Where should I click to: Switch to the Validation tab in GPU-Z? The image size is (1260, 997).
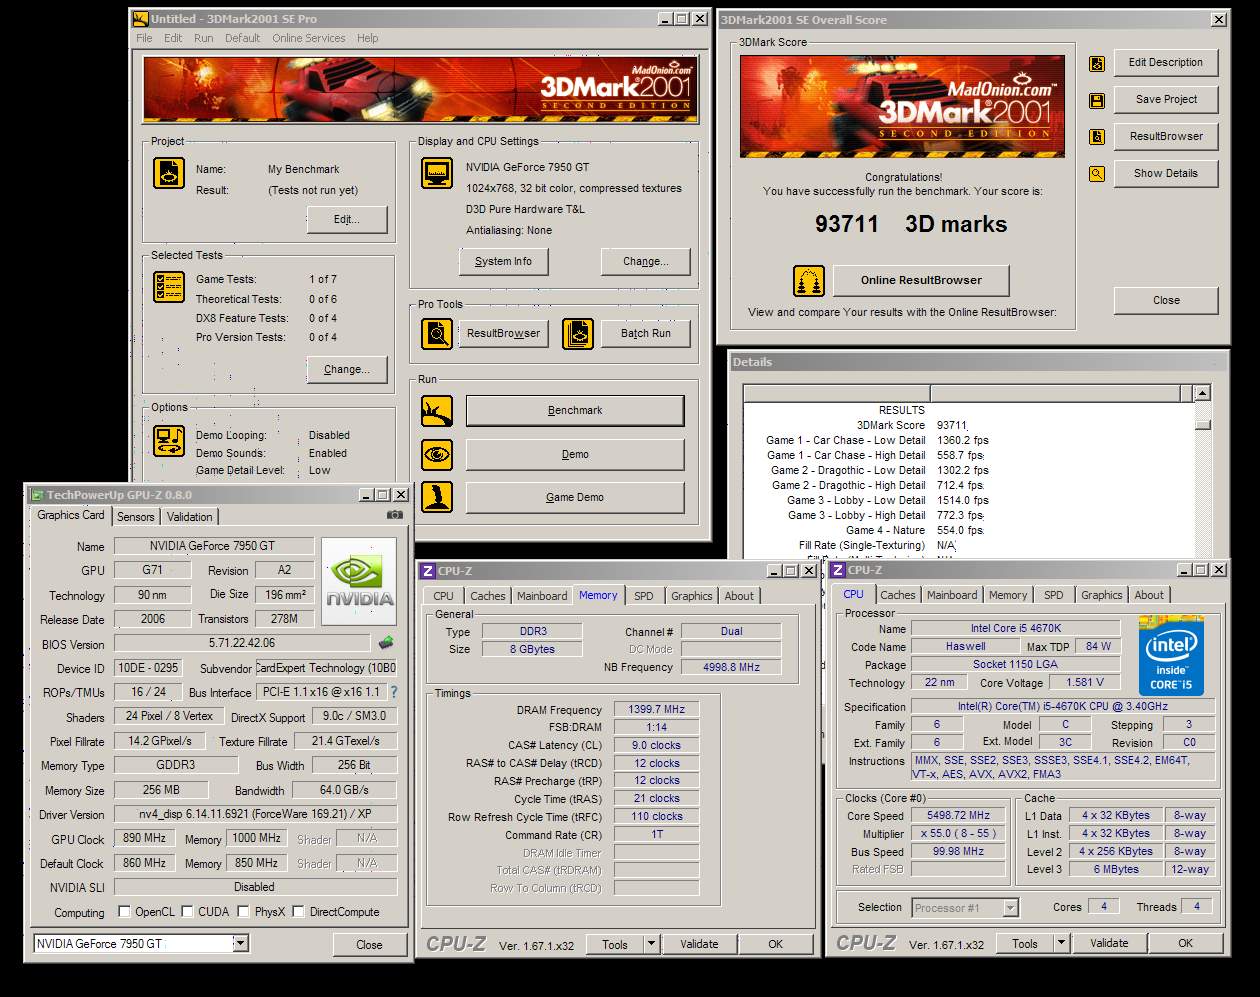(x=190, y=517)
